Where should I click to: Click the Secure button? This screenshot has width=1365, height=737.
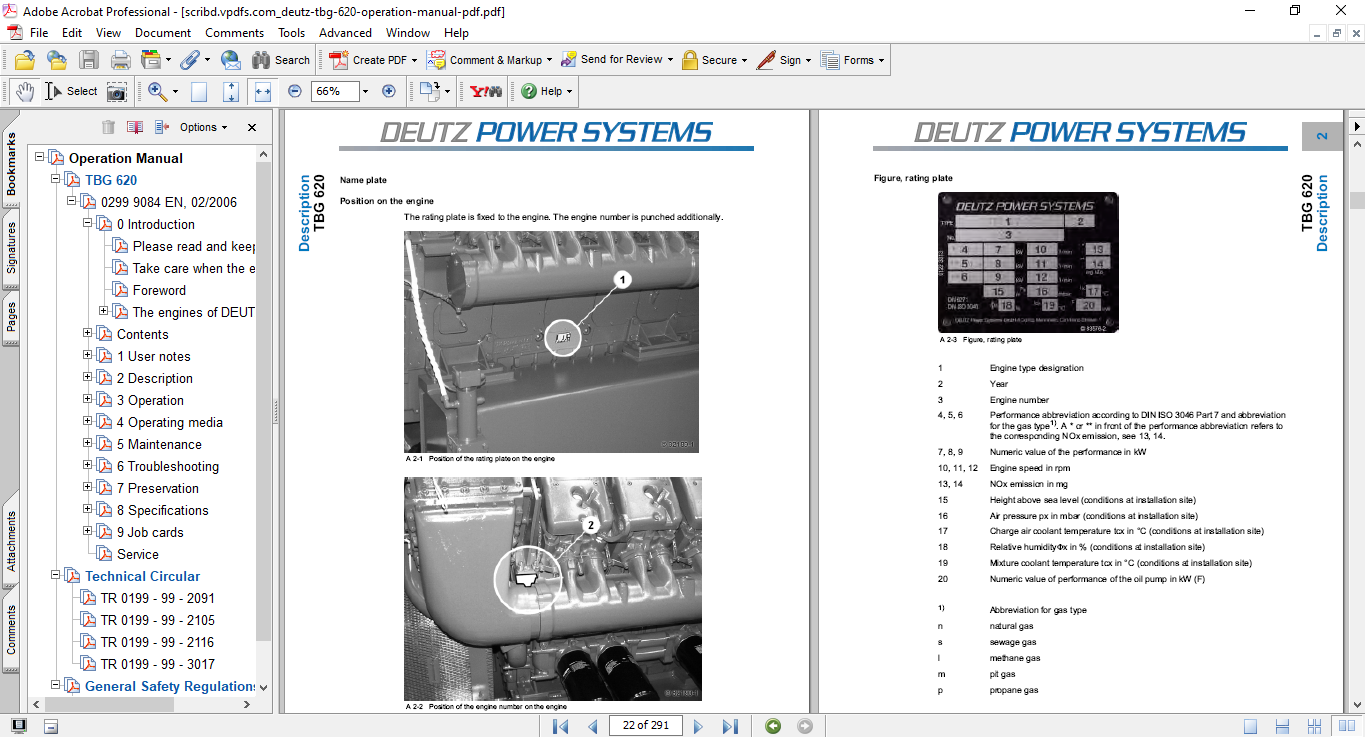coord(714,60)
